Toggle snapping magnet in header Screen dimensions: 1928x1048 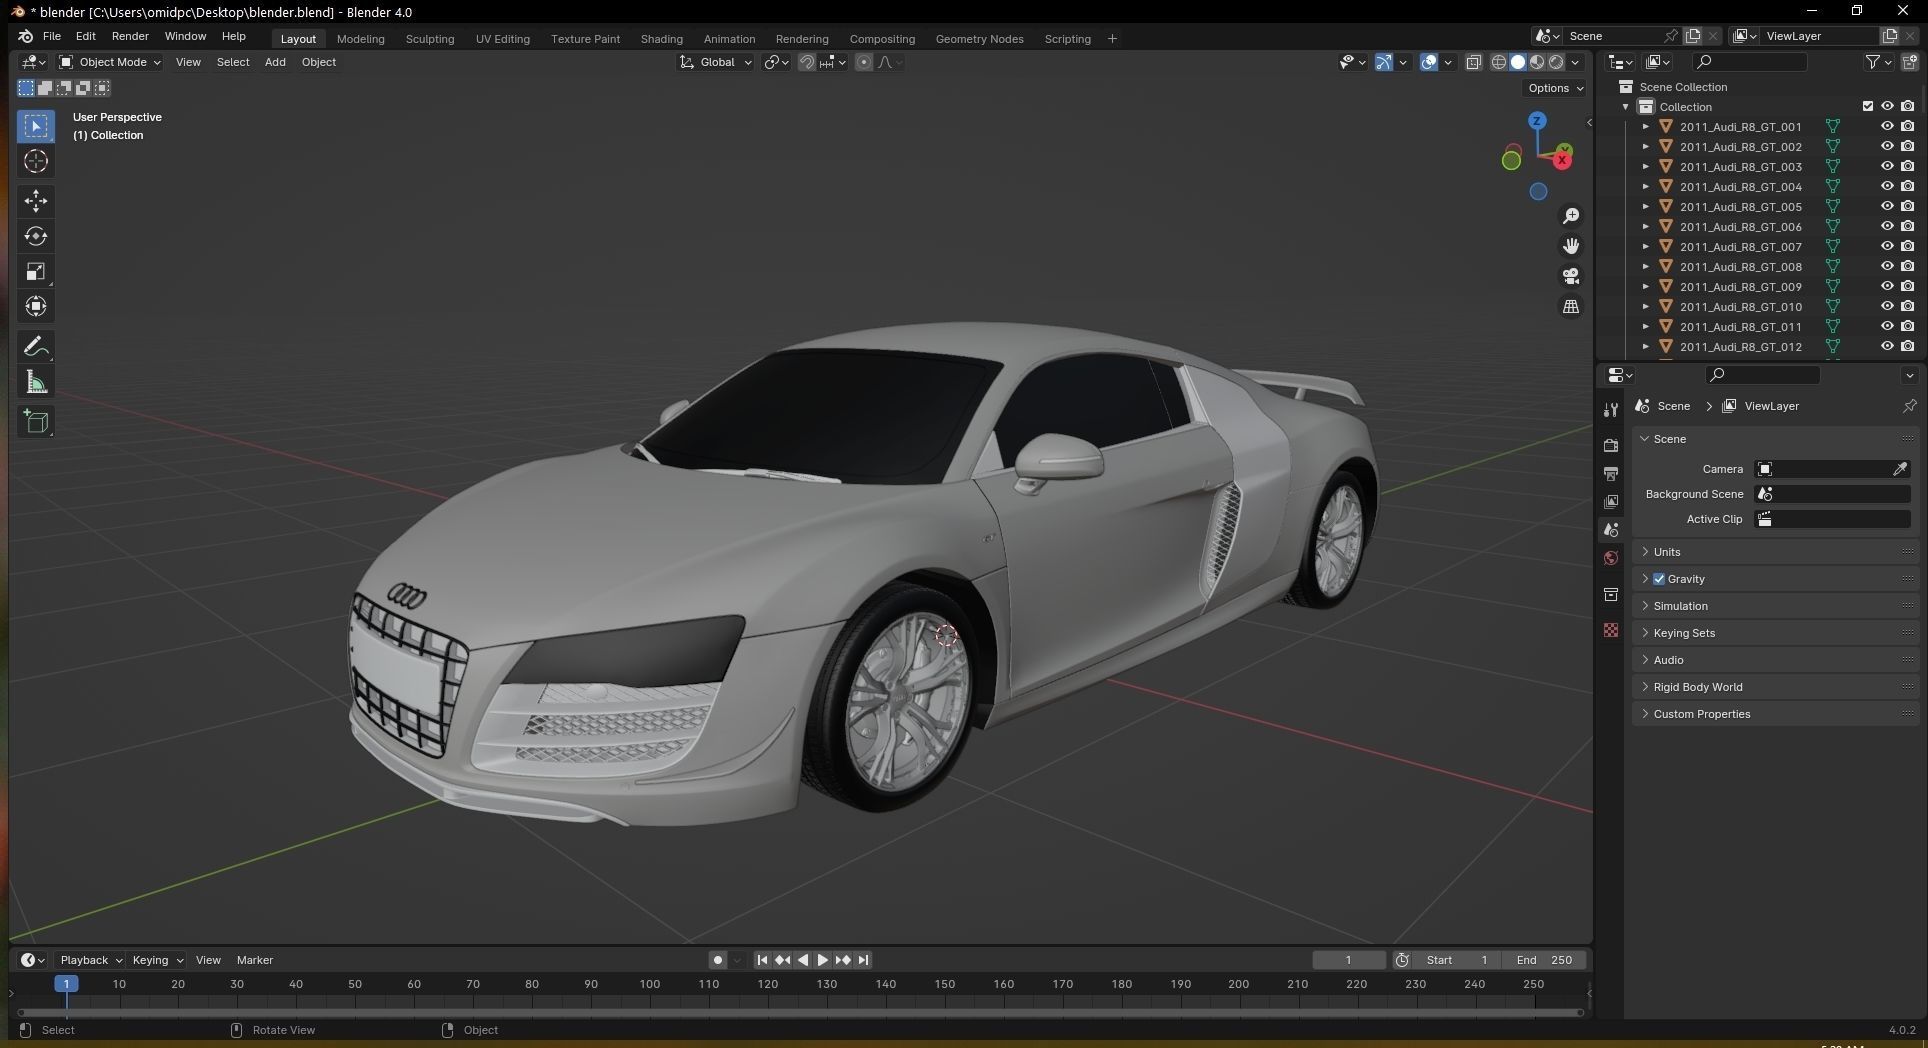[x=807, y=62]
